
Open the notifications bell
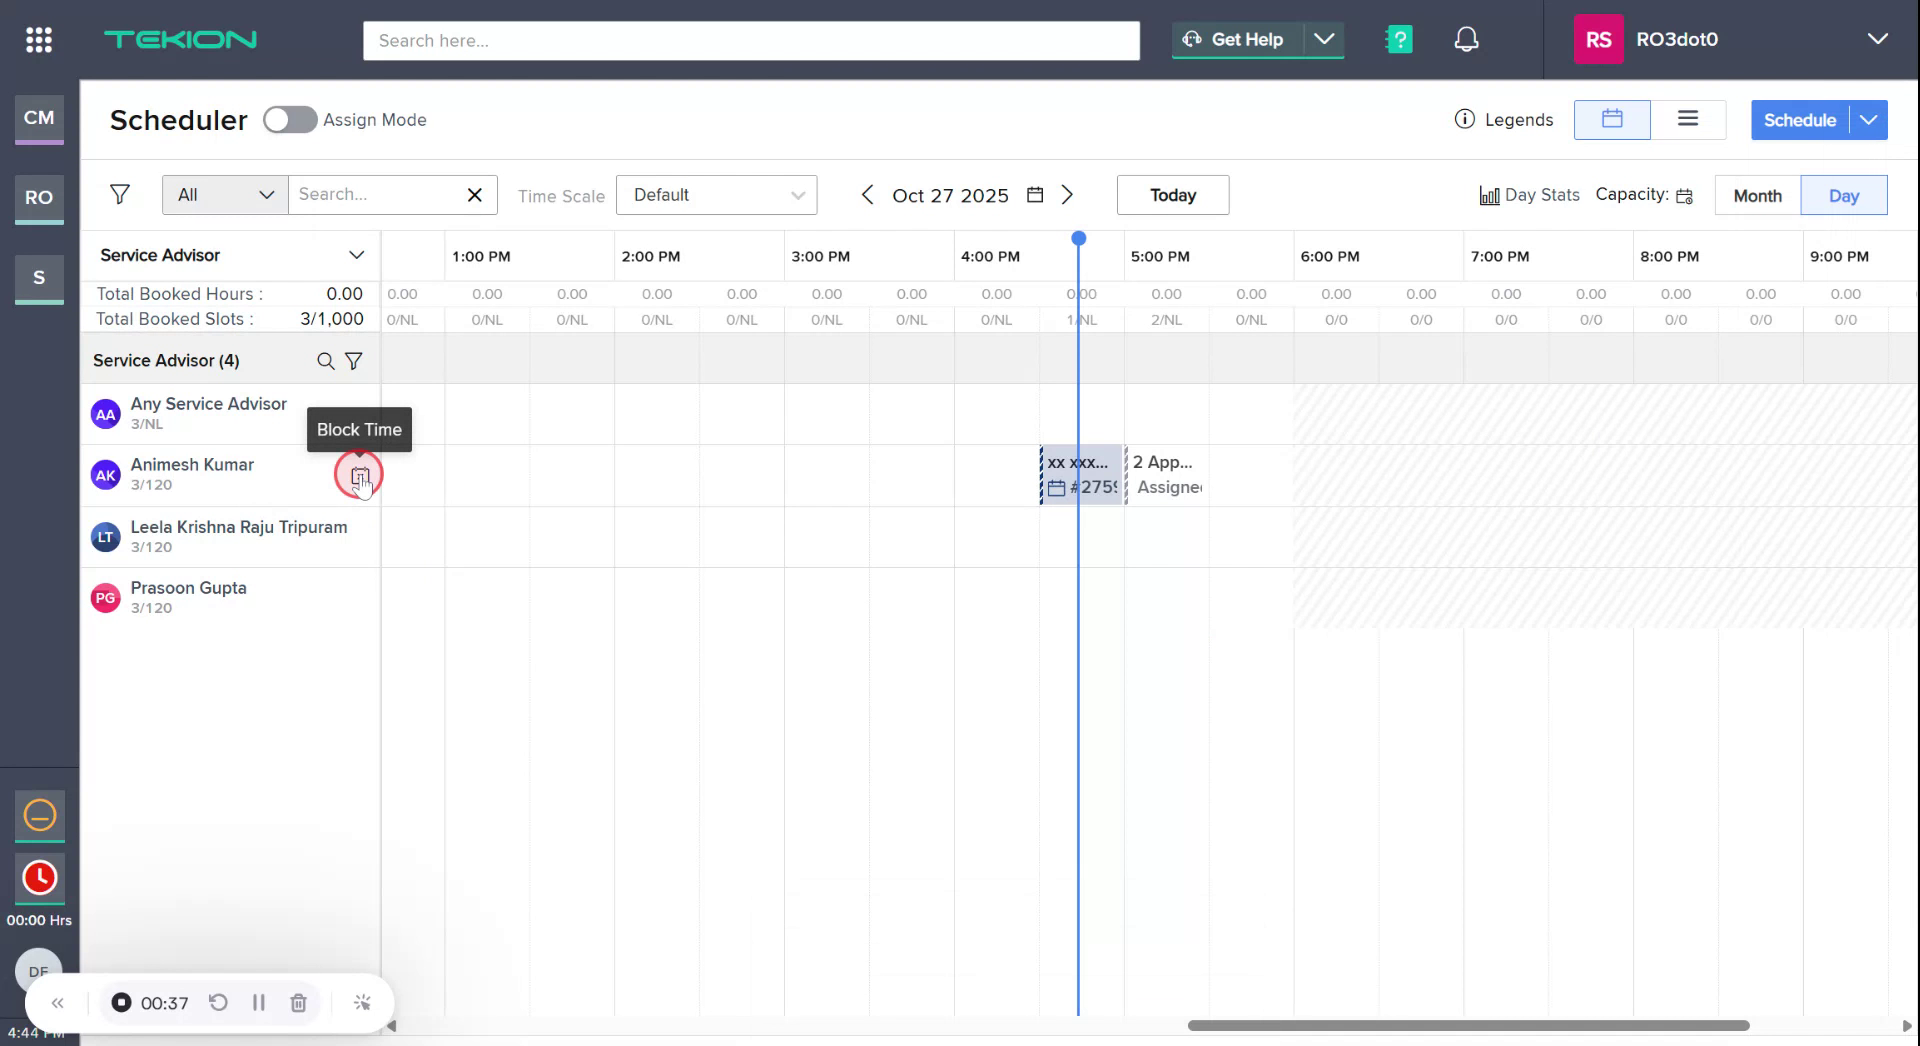pyautogui.click(x=1466, y=39)
